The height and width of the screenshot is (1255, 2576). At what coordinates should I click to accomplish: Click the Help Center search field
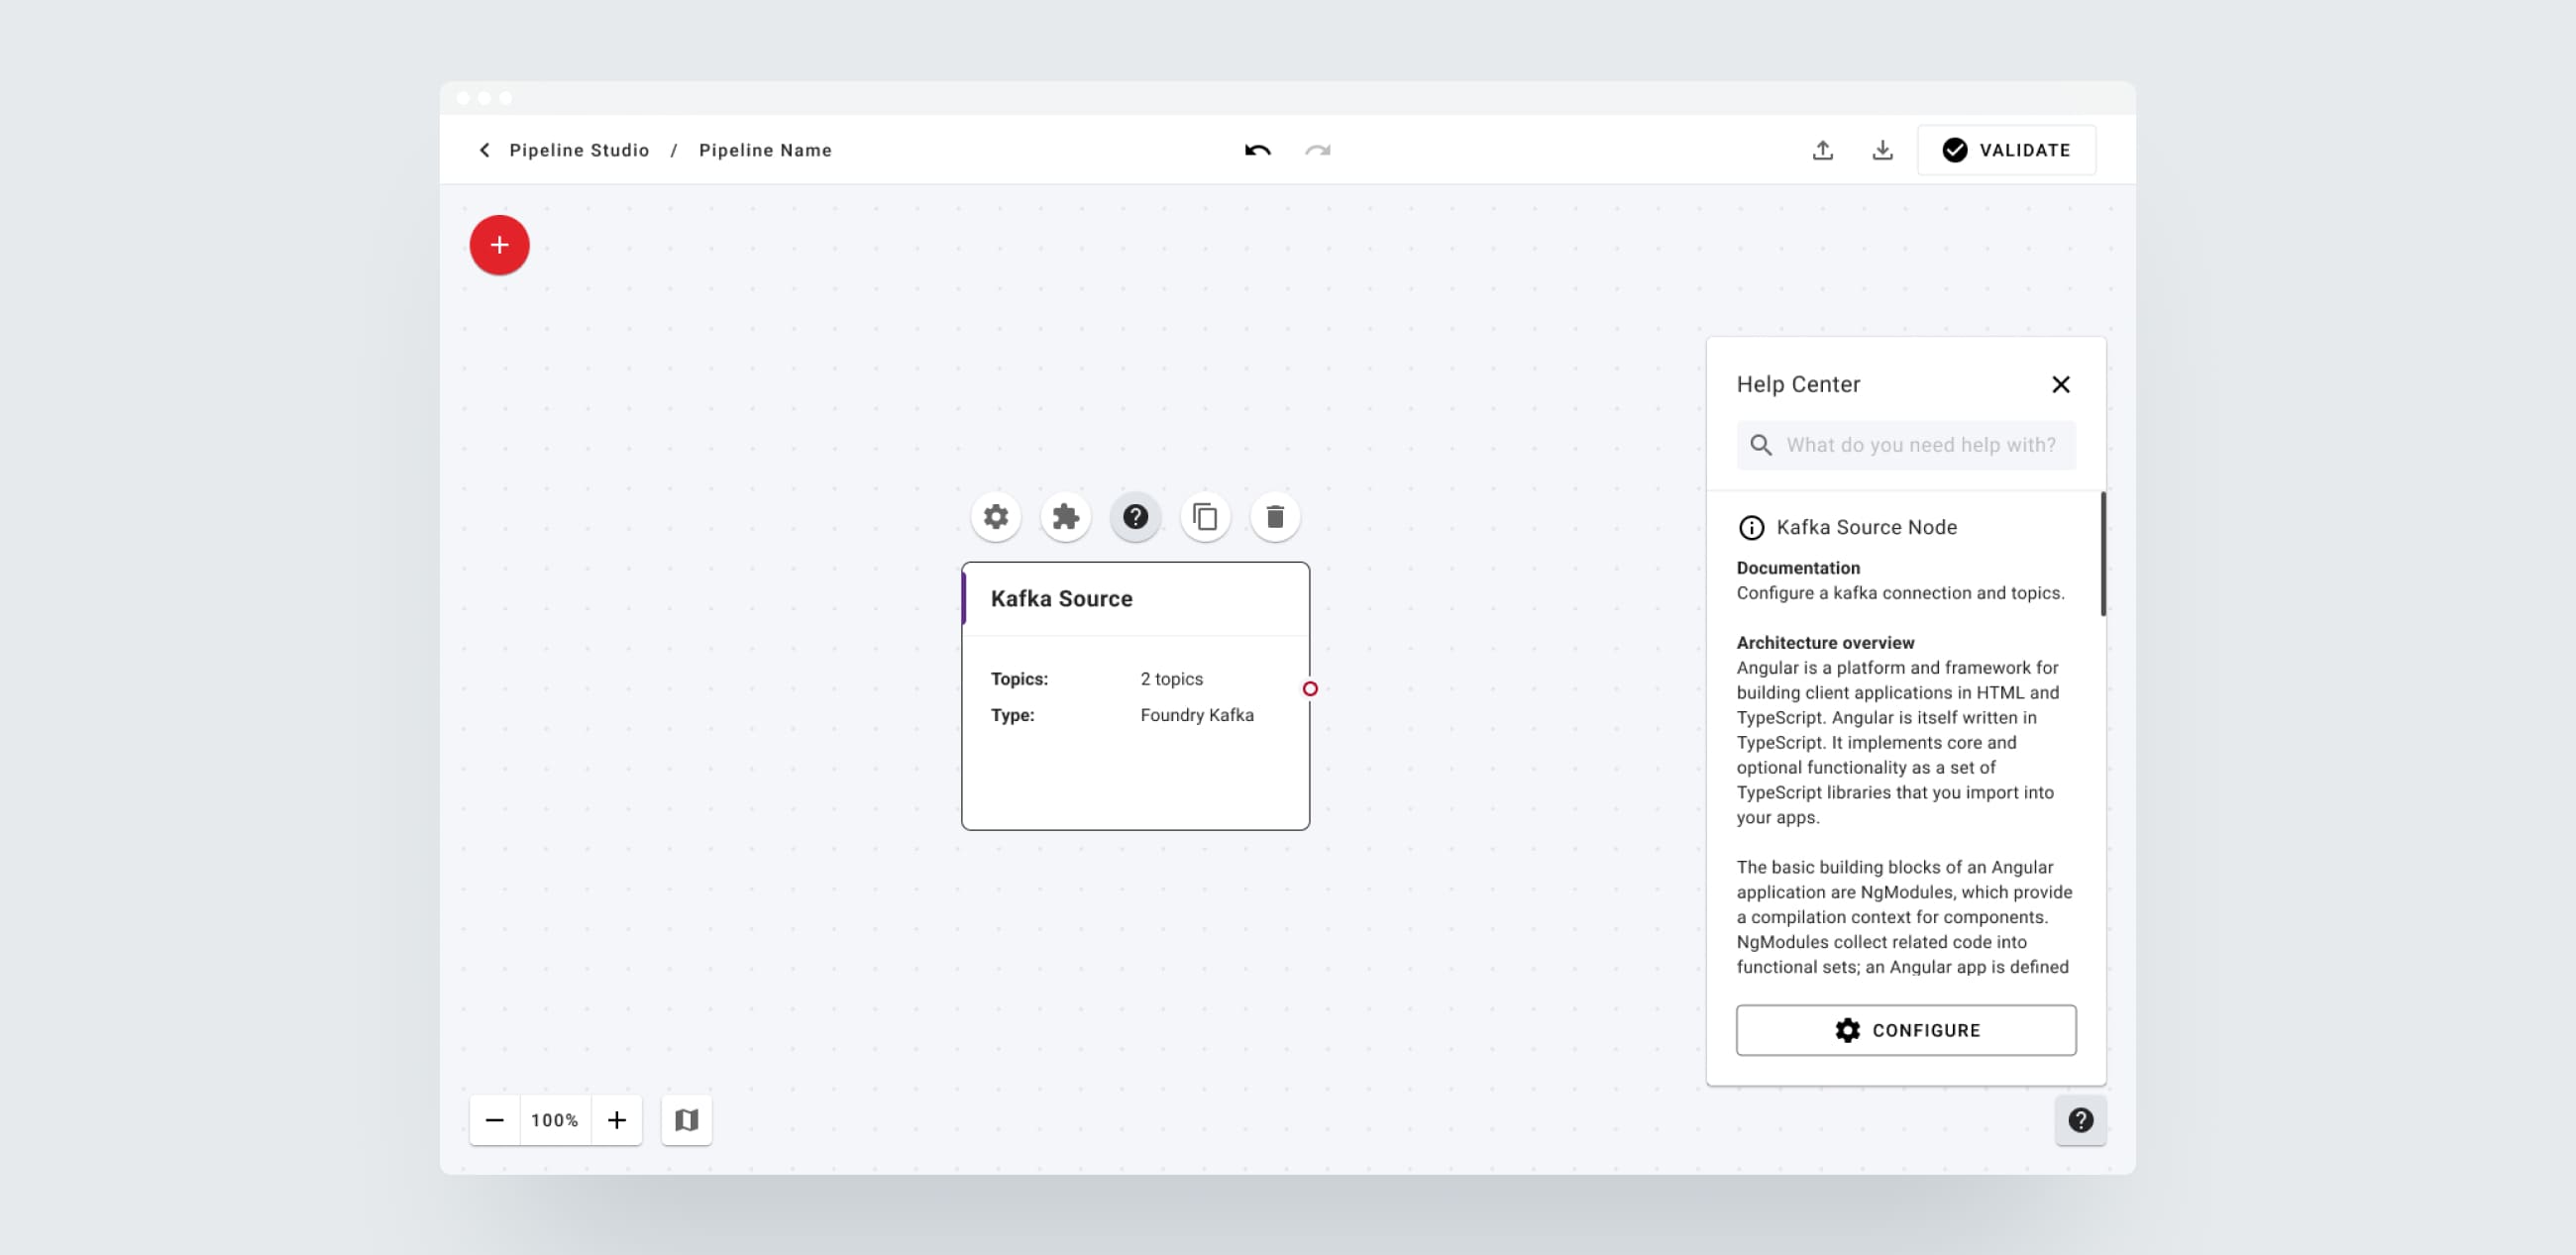pyautogui.click(x=1920, y=445)
